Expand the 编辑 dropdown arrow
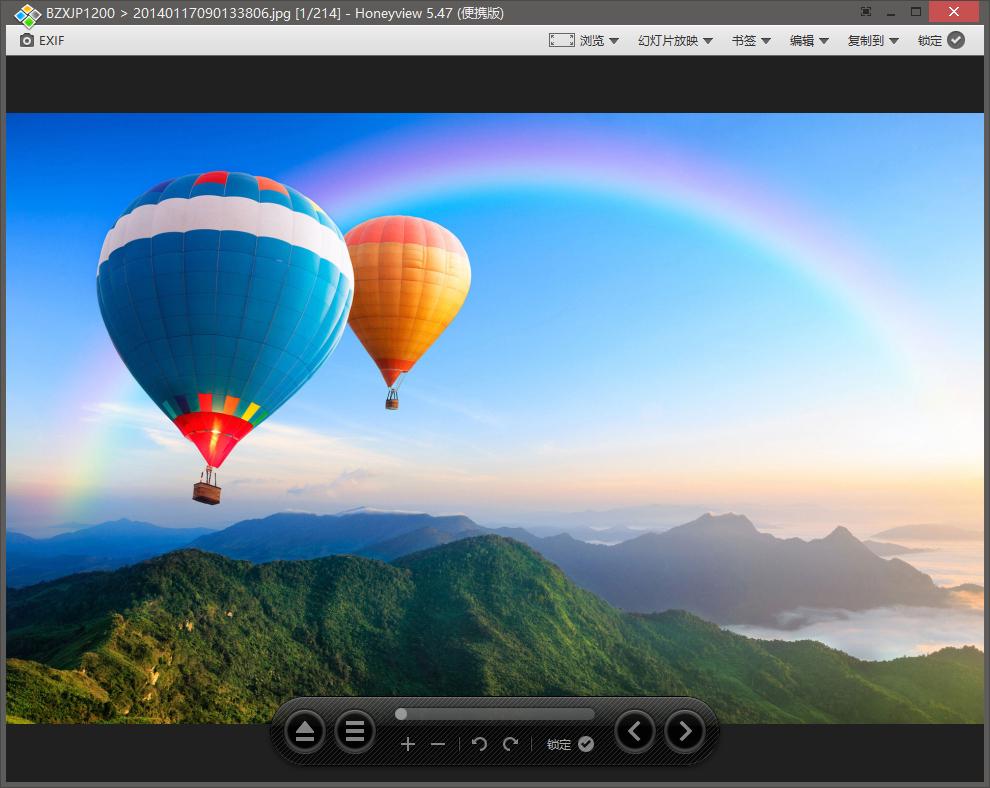This screenshot has height=788, width=990. tap(824, 41)
